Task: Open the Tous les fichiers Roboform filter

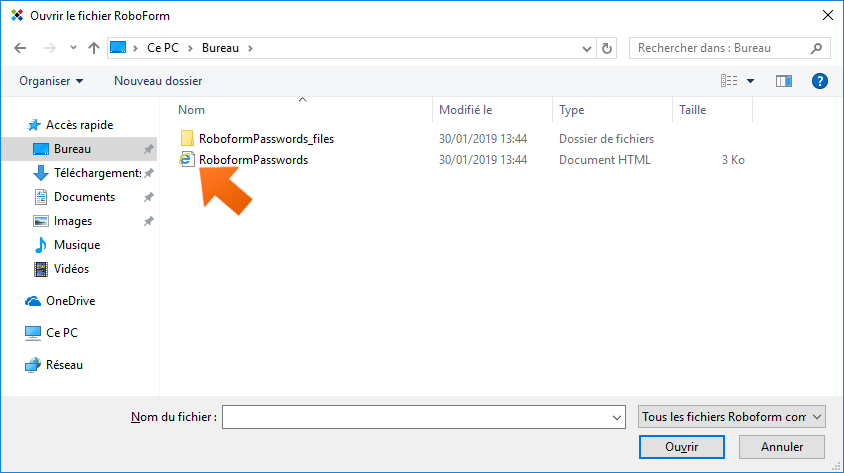Action: tap(732, 417)
